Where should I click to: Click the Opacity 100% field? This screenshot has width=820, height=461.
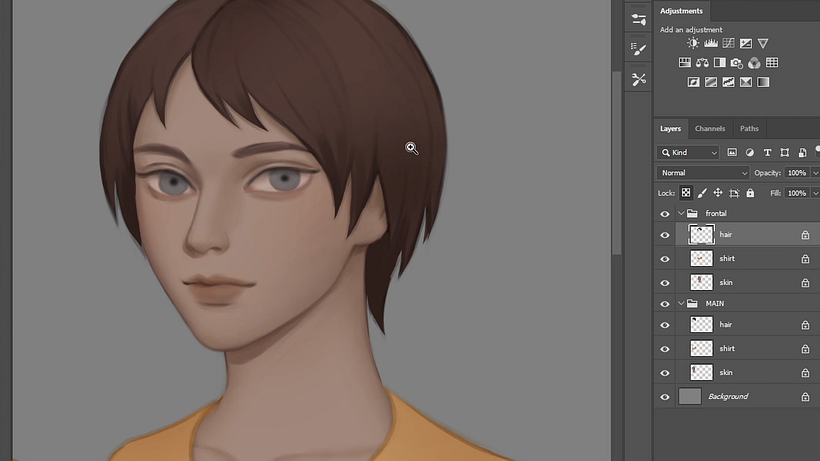(x=797, y=173)
